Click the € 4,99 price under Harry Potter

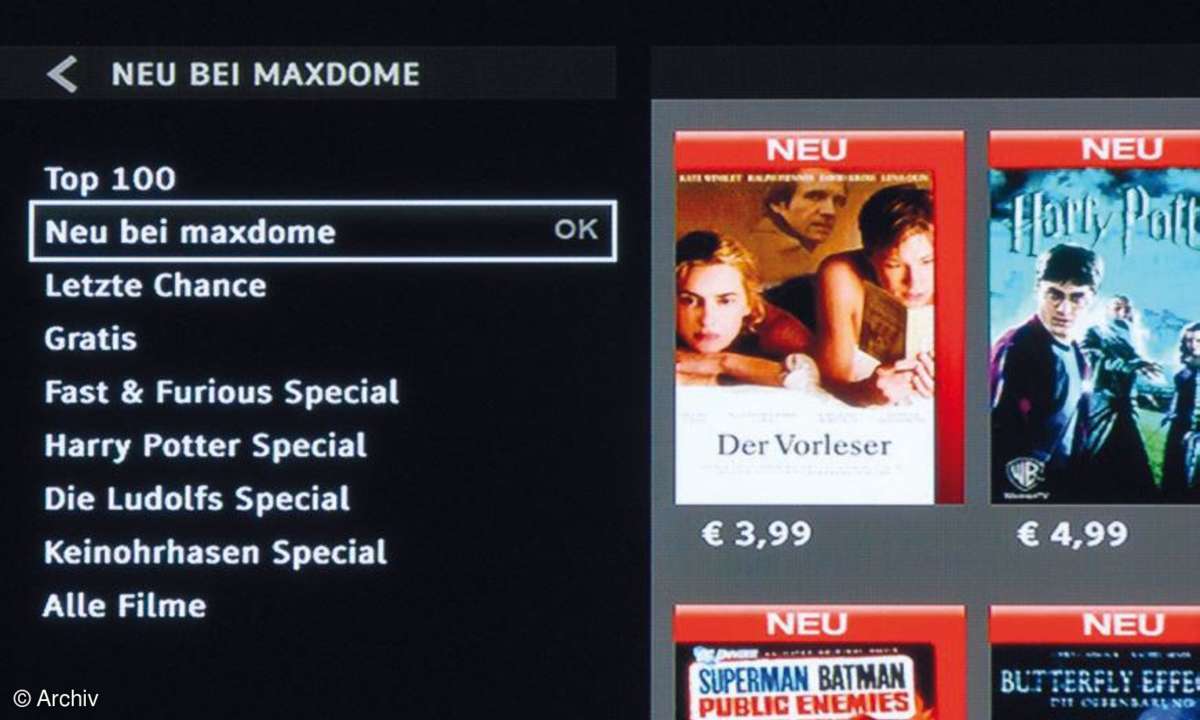(x=1072, y=534)
